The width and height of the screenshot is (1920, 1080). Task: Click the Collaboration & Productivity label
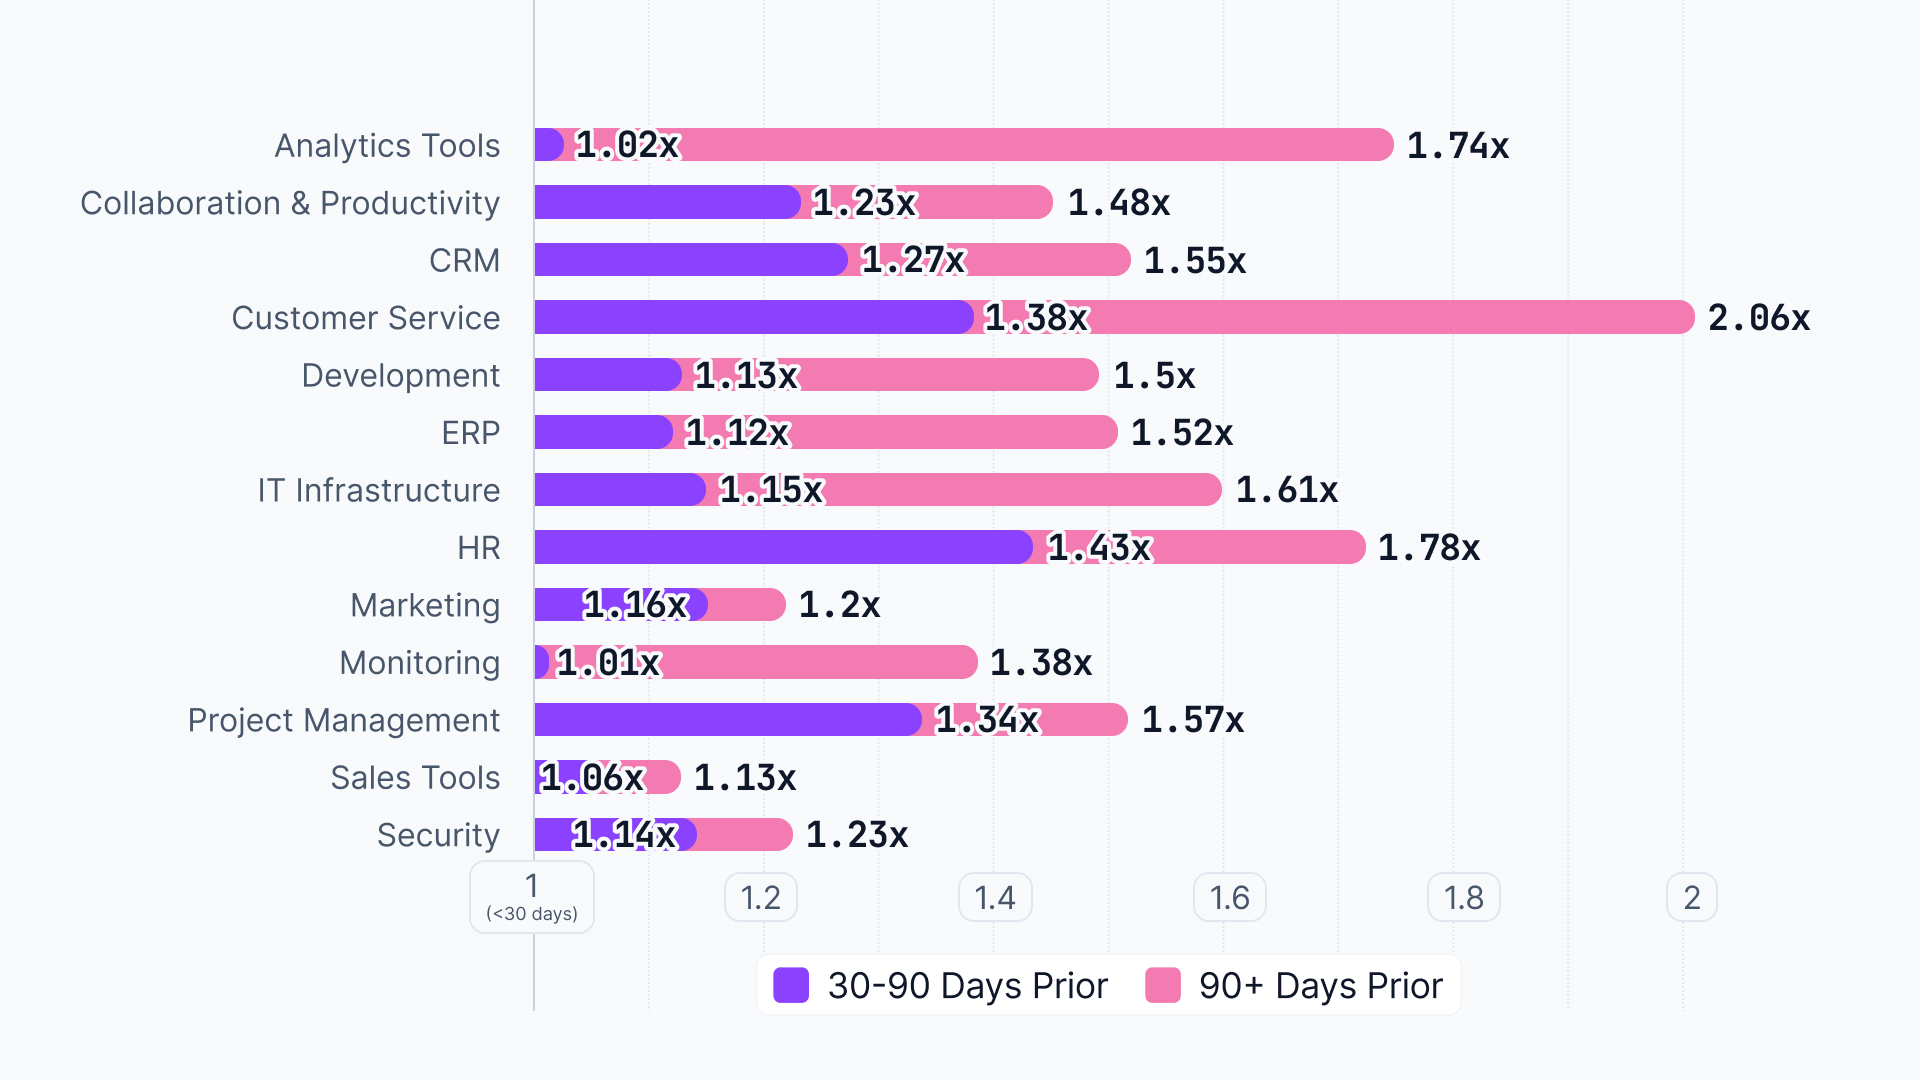point(290,203)
